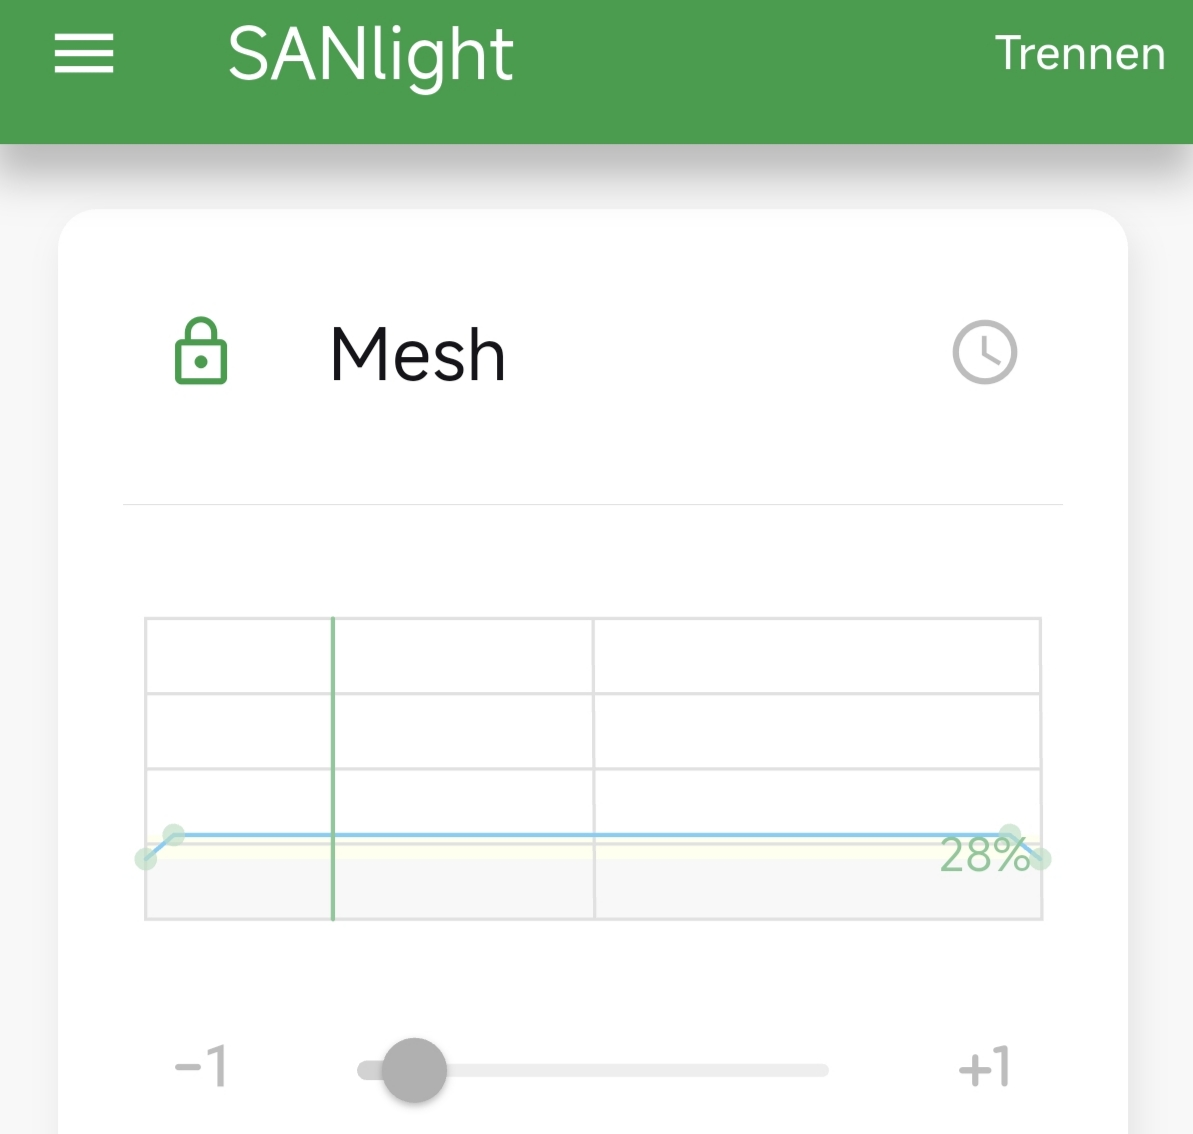Select the upper-left node on the blue curve
The width and height of the screenshot is (1193, 1134).
point(174,835)
